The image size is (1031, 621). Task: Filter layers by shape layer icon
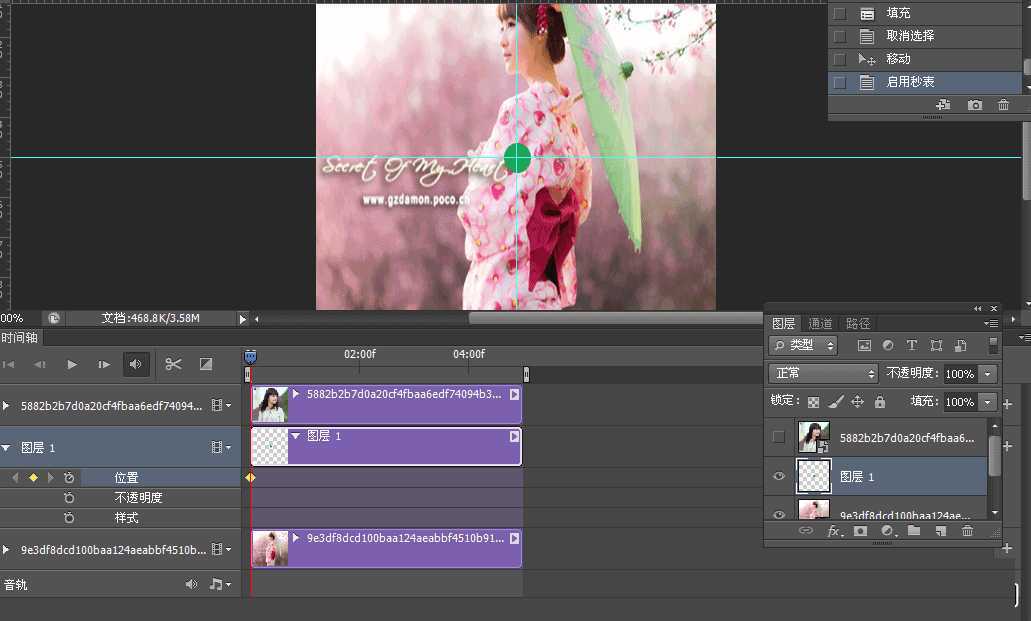(x=936, y=345)
